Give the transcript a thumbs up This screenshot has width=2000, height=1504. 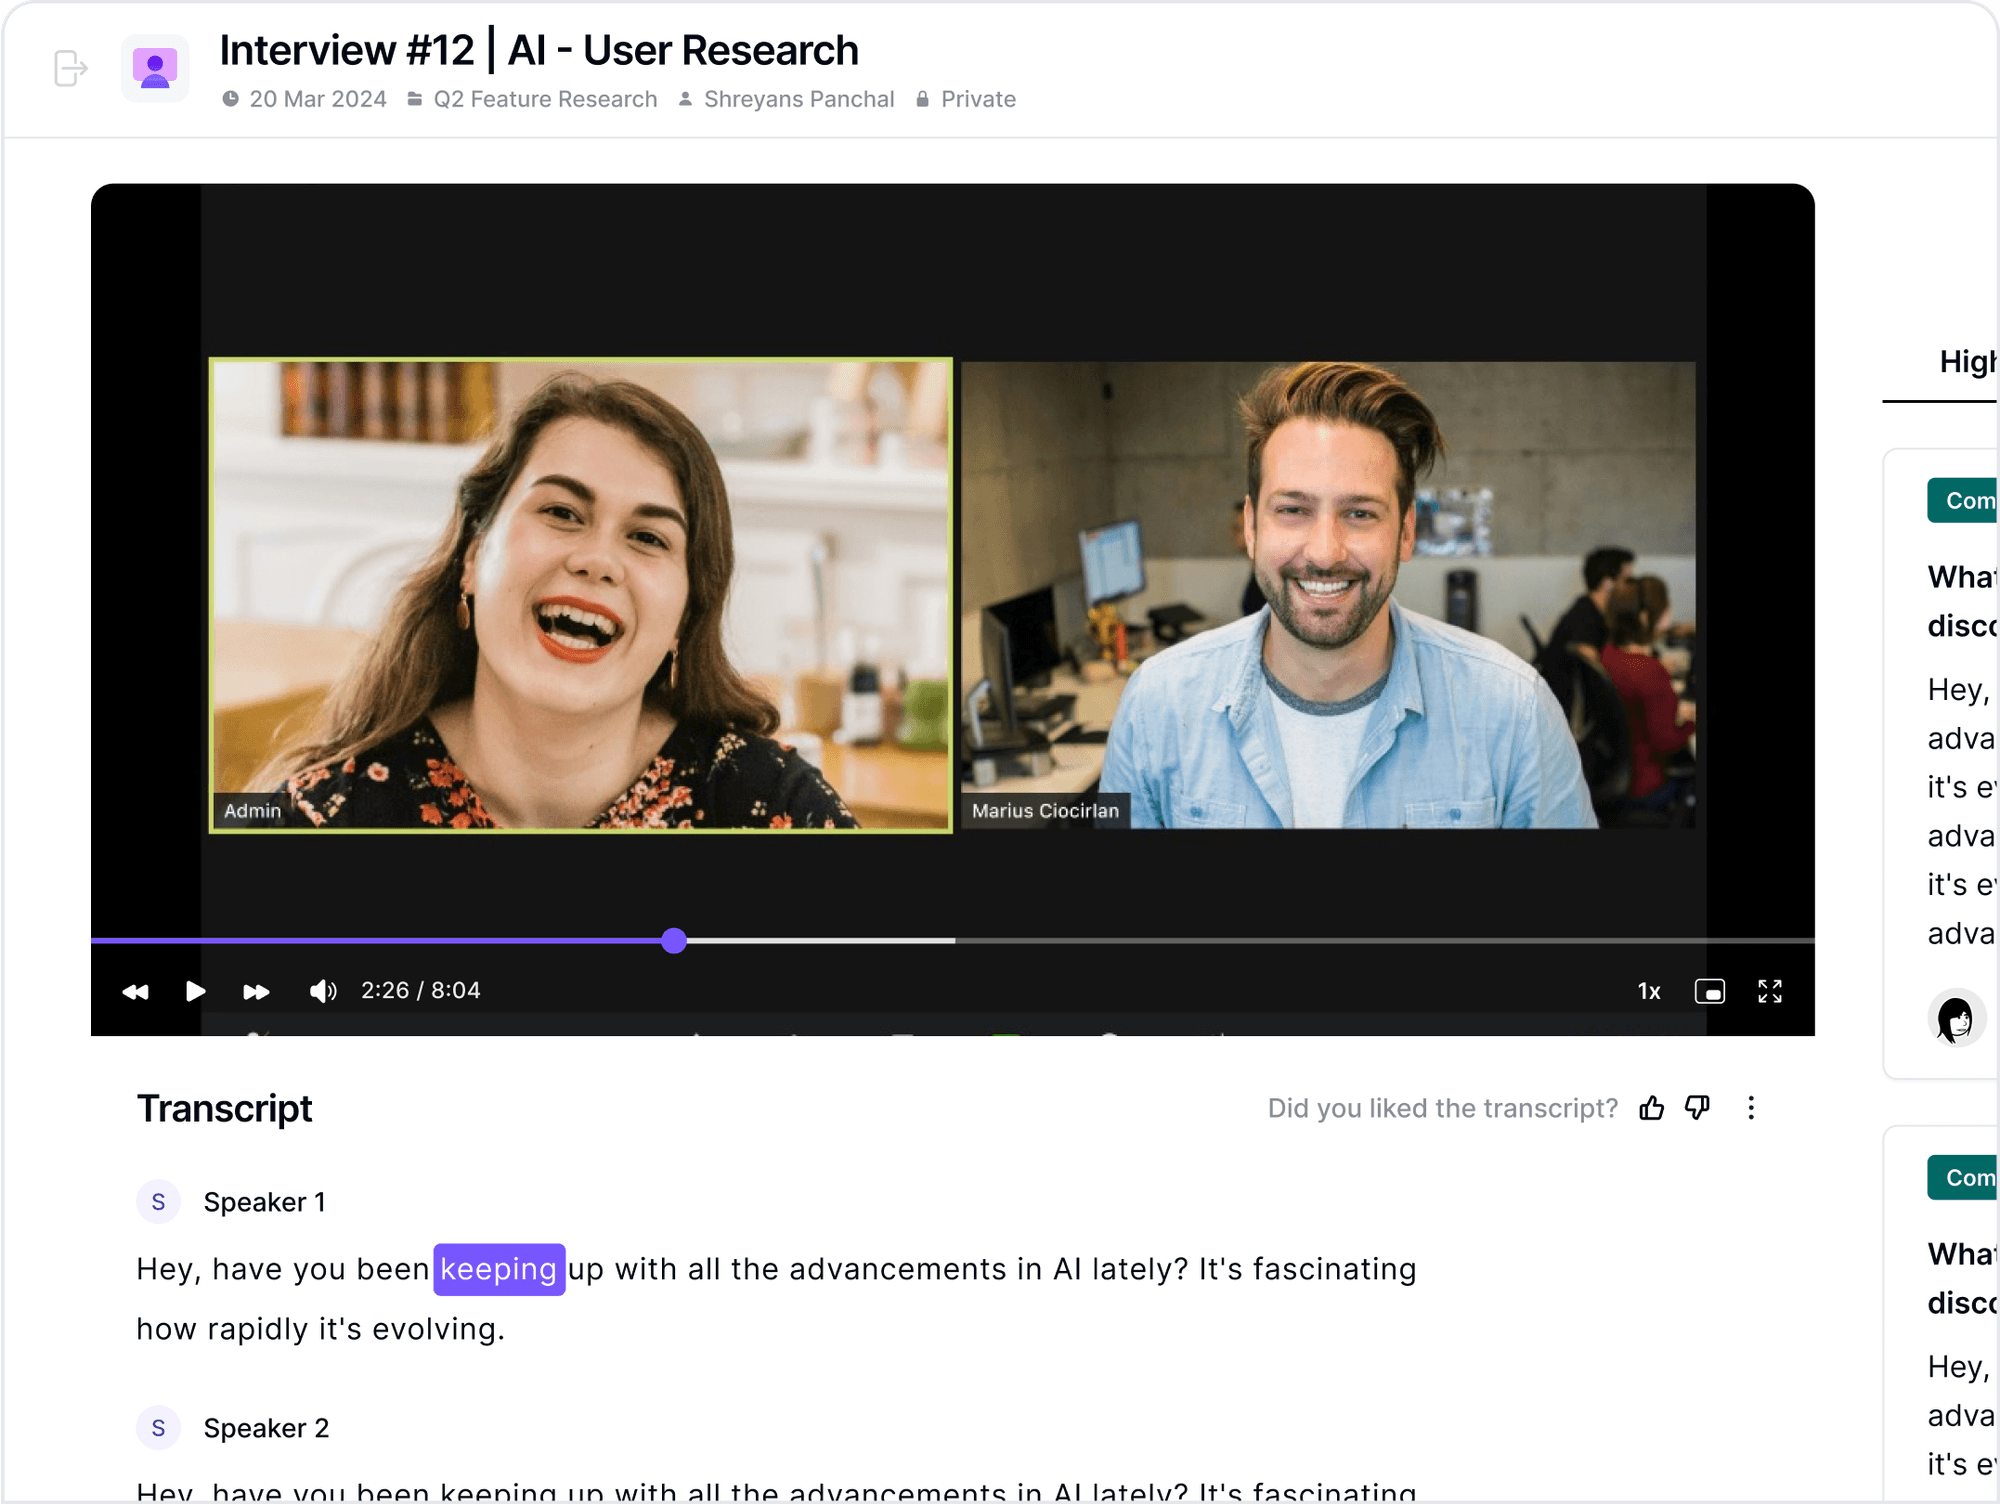click(1651, 1108)
